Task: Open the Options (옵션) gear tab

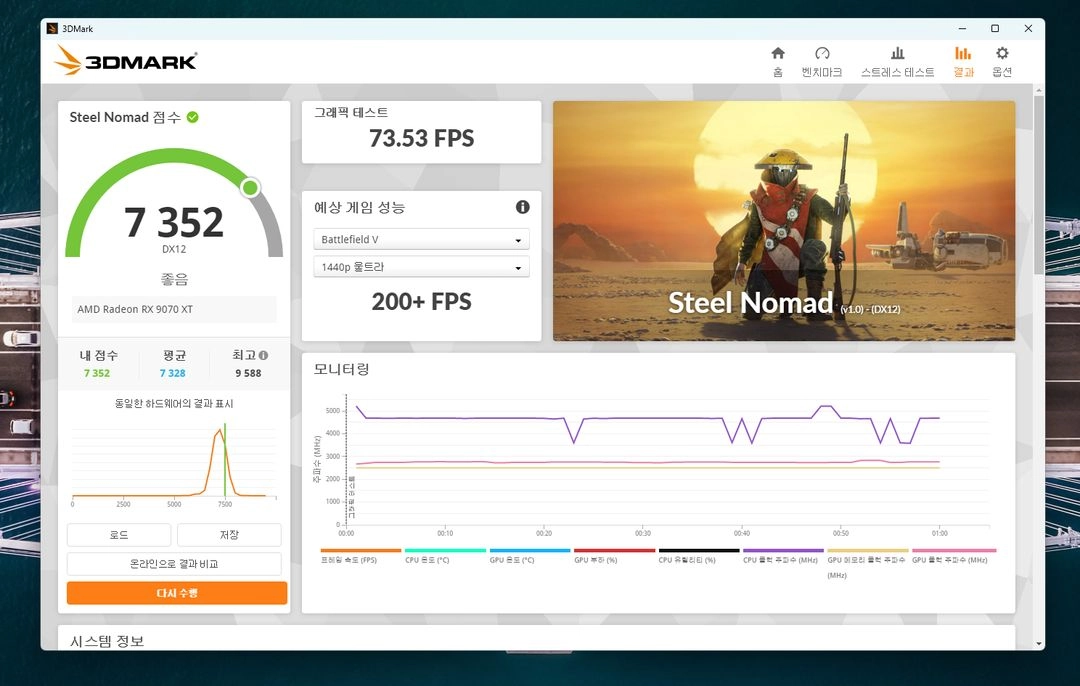Action: 1002,61
